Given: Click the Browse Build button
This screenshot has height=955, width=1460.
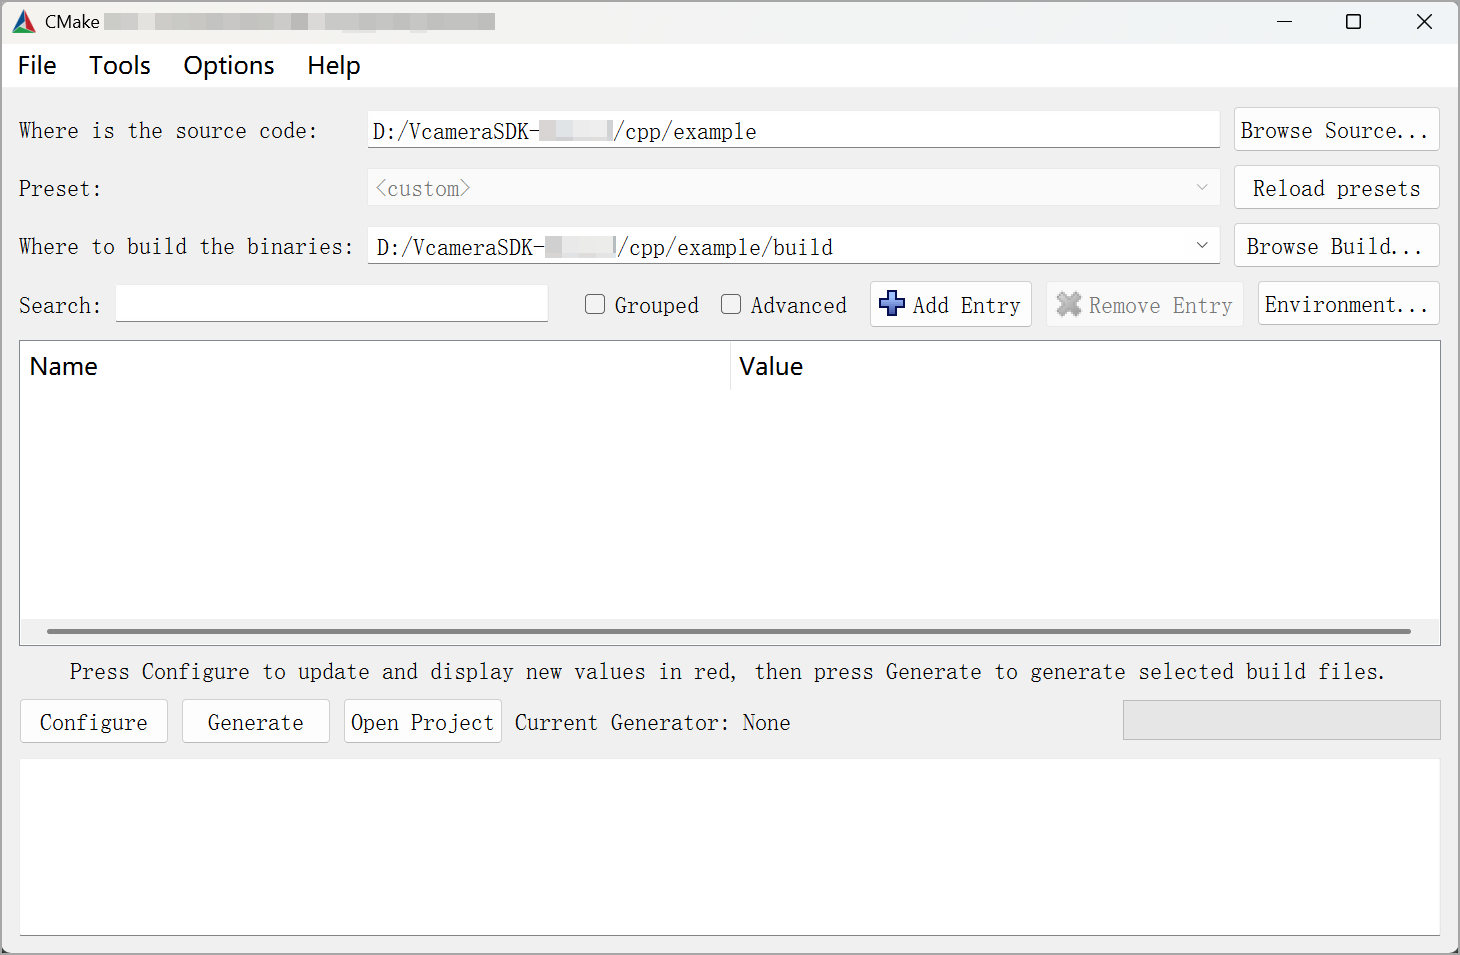Looking at the screenshot, I should tap(1336, 246).
